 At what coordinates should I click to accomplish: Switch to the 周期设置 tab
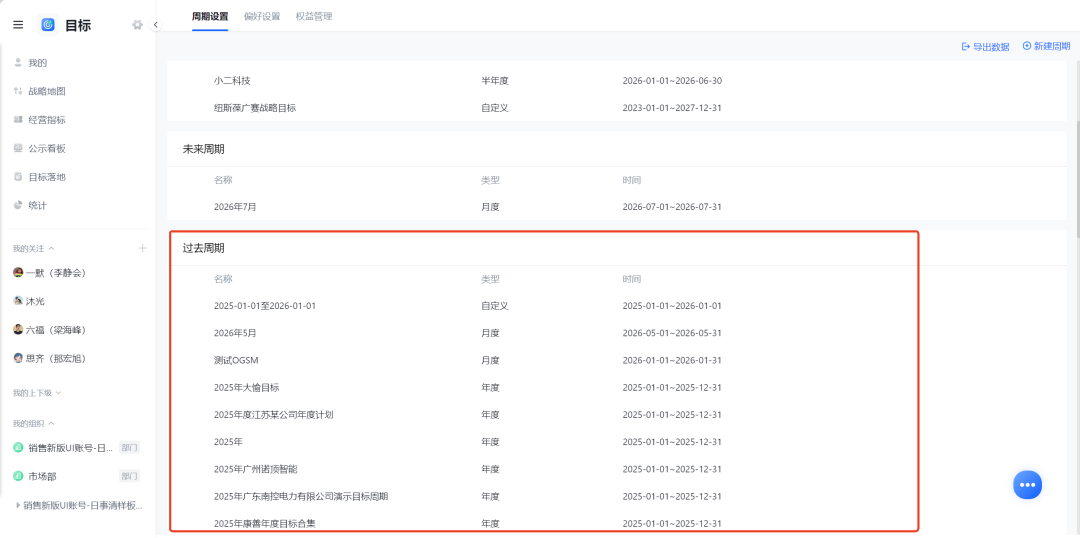pos(210,17)
